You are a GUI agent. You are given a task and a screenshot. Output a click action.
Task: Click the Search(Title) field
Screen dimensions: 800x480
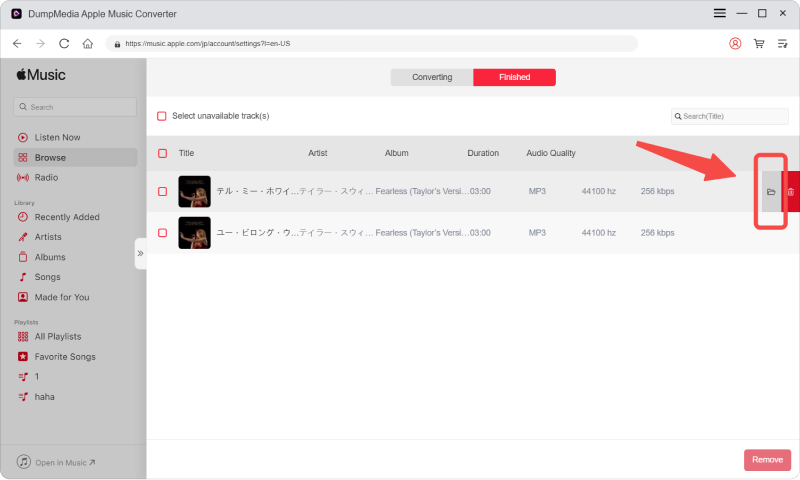point(730,116)
